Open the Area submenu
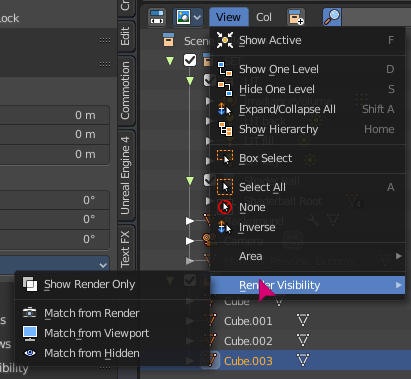 tap(308, 256)
